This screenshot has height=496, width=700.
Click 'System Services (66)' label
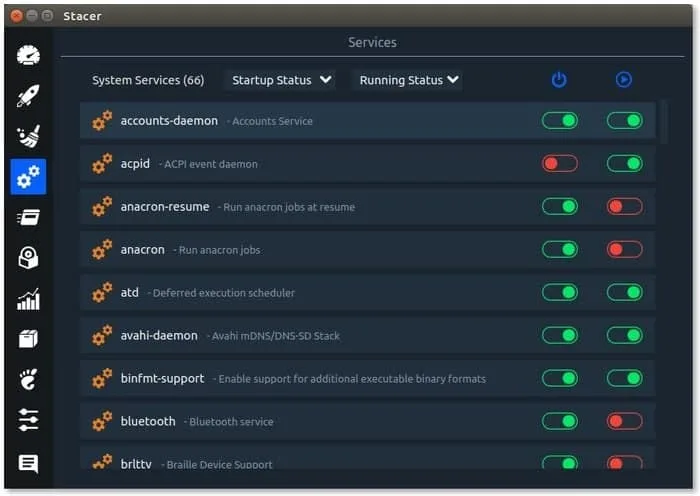148,80
